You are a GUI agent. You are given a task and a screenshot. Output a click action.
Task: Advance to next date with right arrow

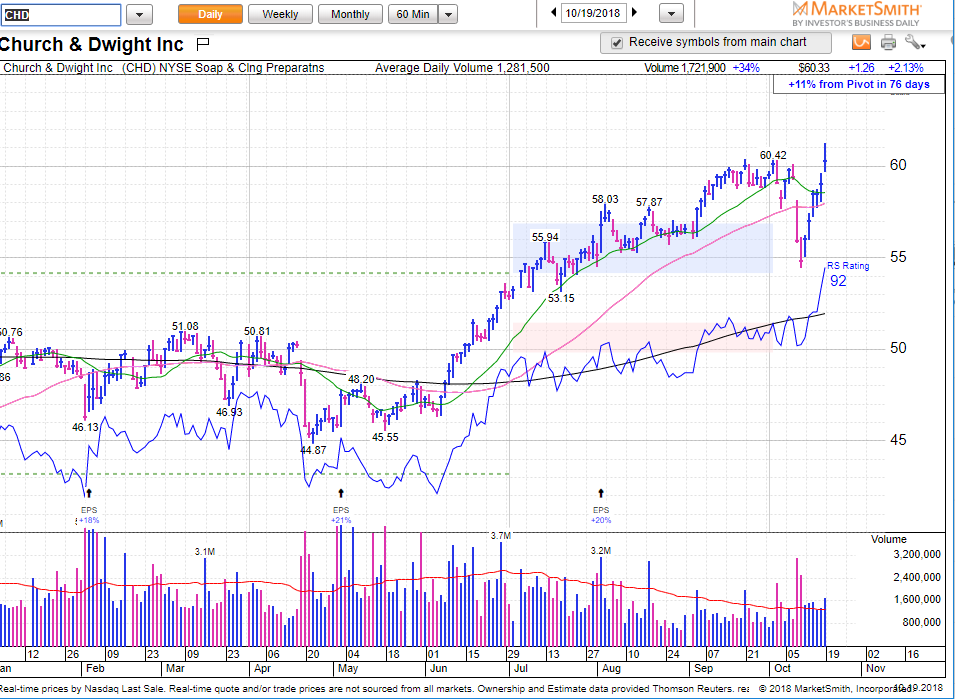[x=635, y=12]
